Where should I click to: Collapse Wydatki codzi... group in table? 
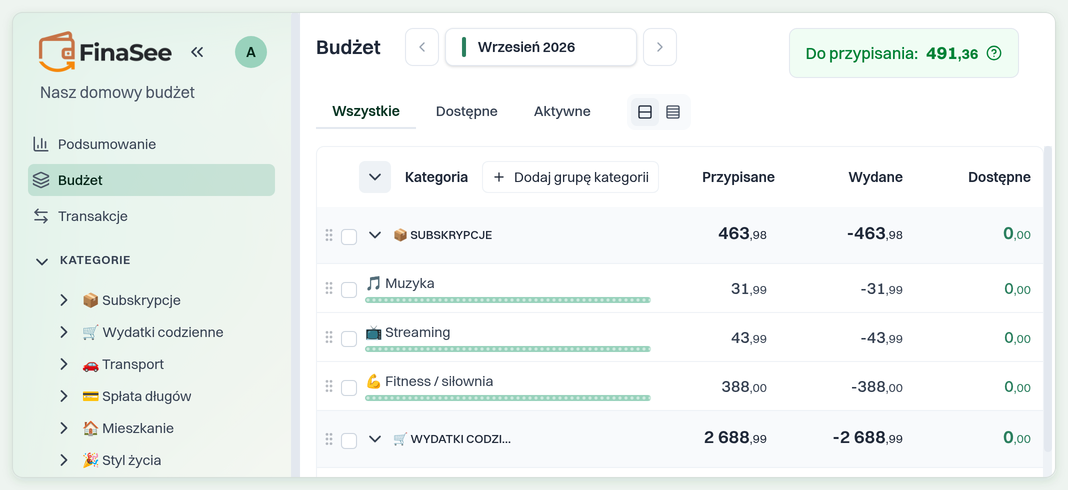coord(374,439)
